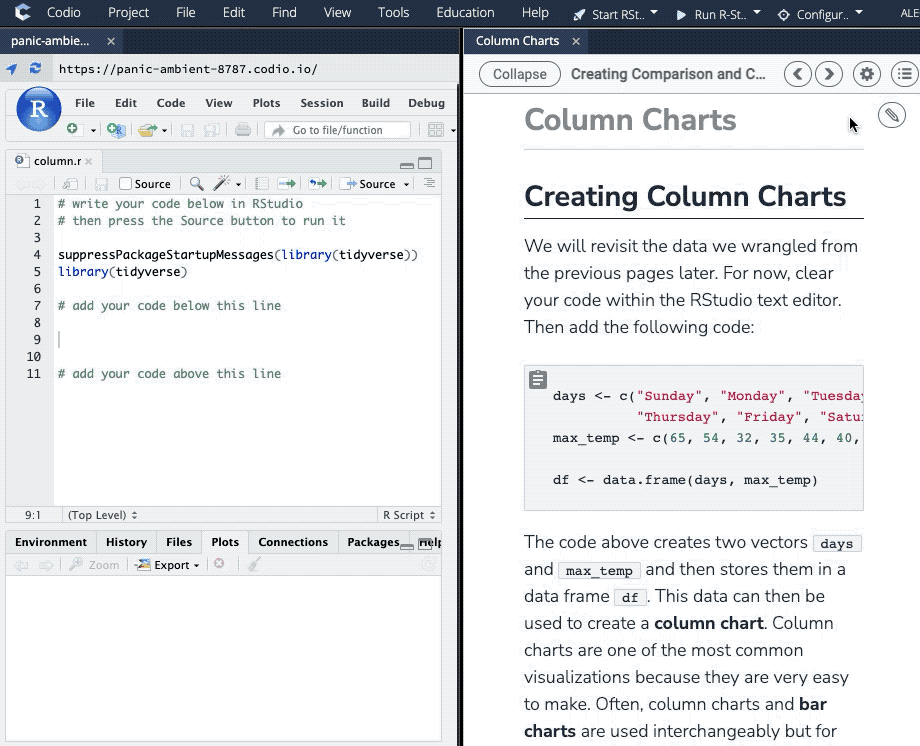
Task: Go to next guide page arrow
Action: [828, 74]
